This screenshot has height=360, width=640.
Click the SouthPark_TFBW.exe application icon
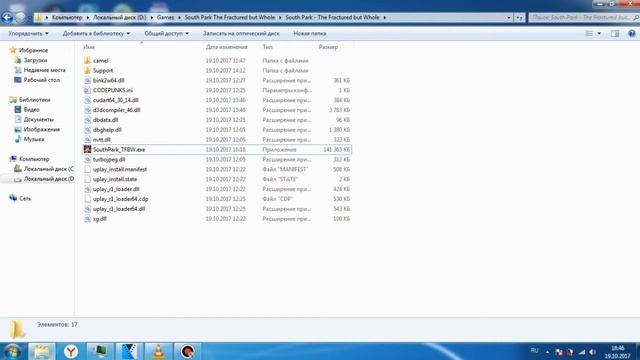tap(87, 149)
